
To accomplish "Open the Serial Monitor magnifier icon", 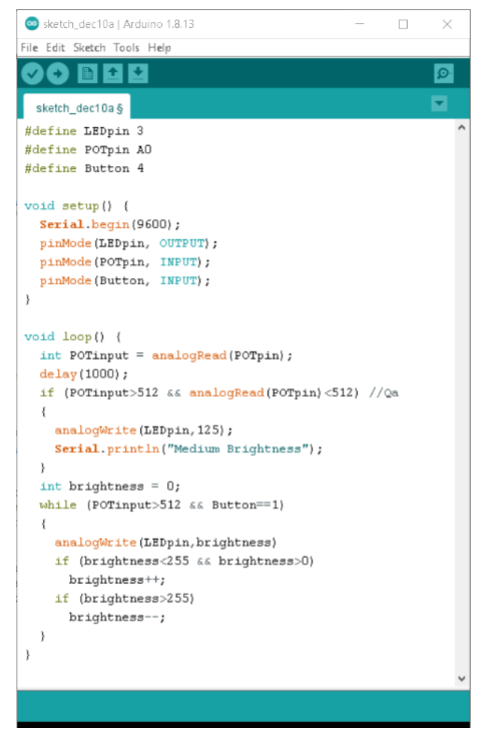I will coord(444,73).
